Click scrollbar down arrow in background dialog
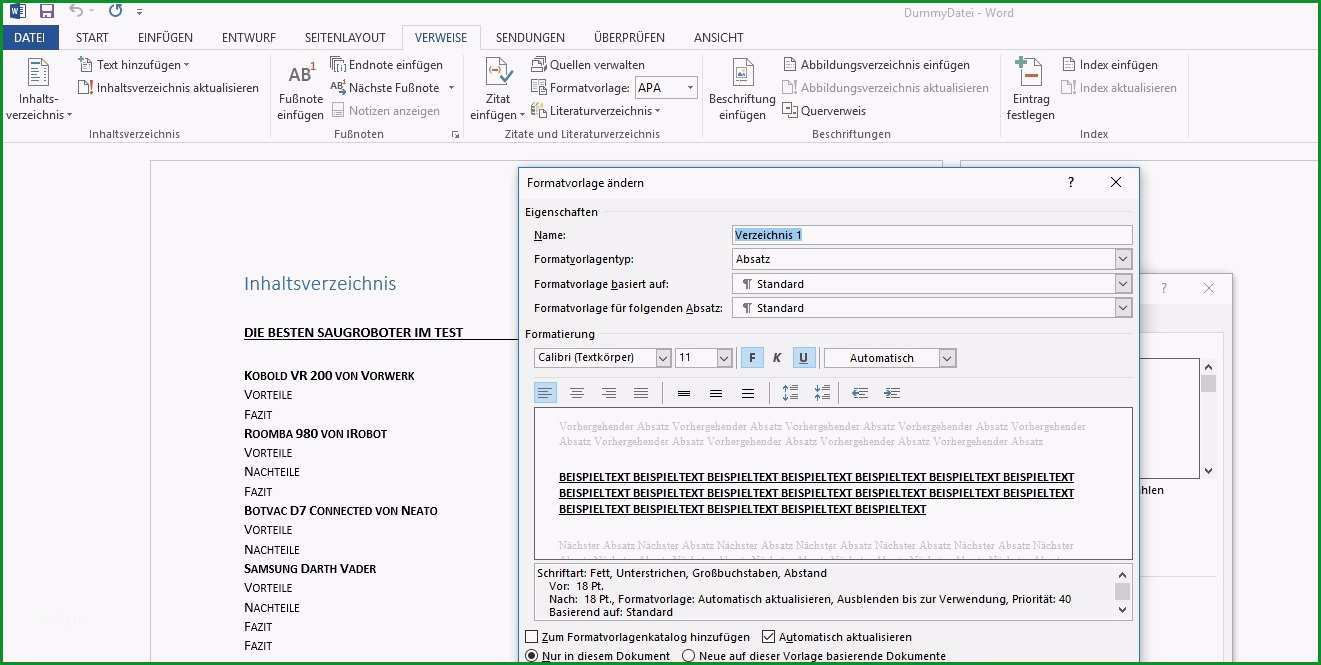The width and height of the screenshot is (1321, 665). [x=1208, y=470]
